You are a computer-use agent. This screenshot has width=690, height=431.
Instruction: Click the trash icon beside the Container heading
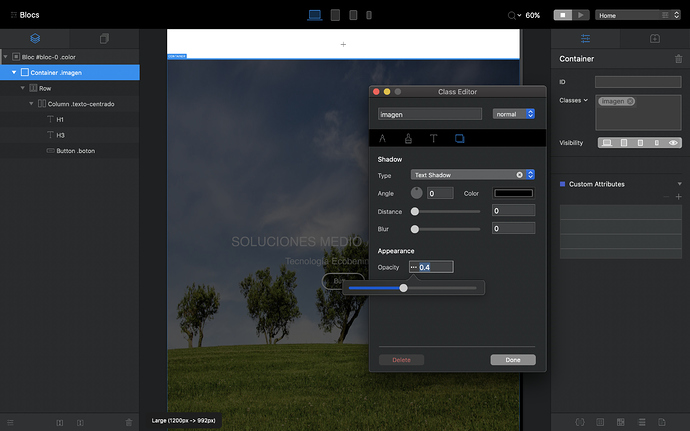tap(679, 59)
